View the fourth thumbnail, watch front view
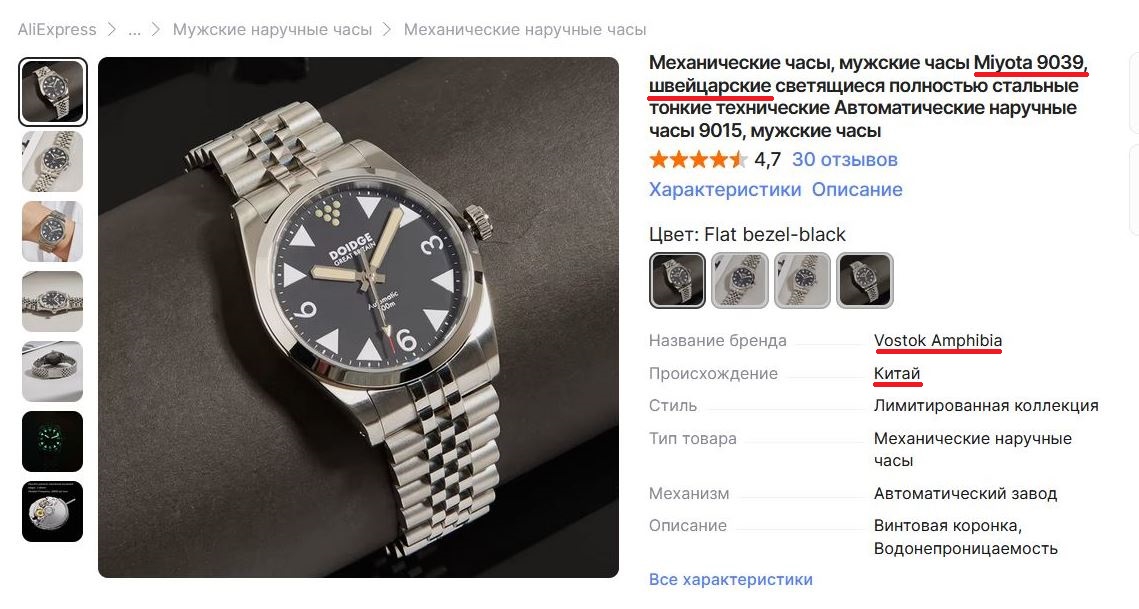The height and width of the screenshot is (609, 1139). tap(52, 302)
